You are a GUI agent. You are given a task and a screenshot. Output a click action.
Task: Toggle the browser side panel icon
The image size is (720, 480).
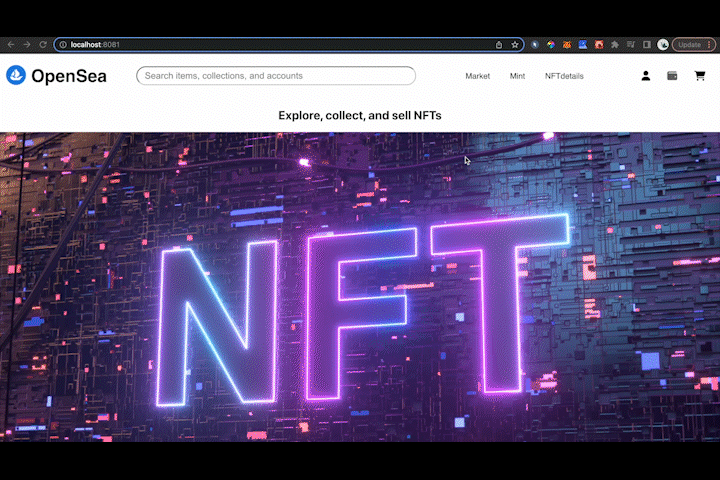647,45
